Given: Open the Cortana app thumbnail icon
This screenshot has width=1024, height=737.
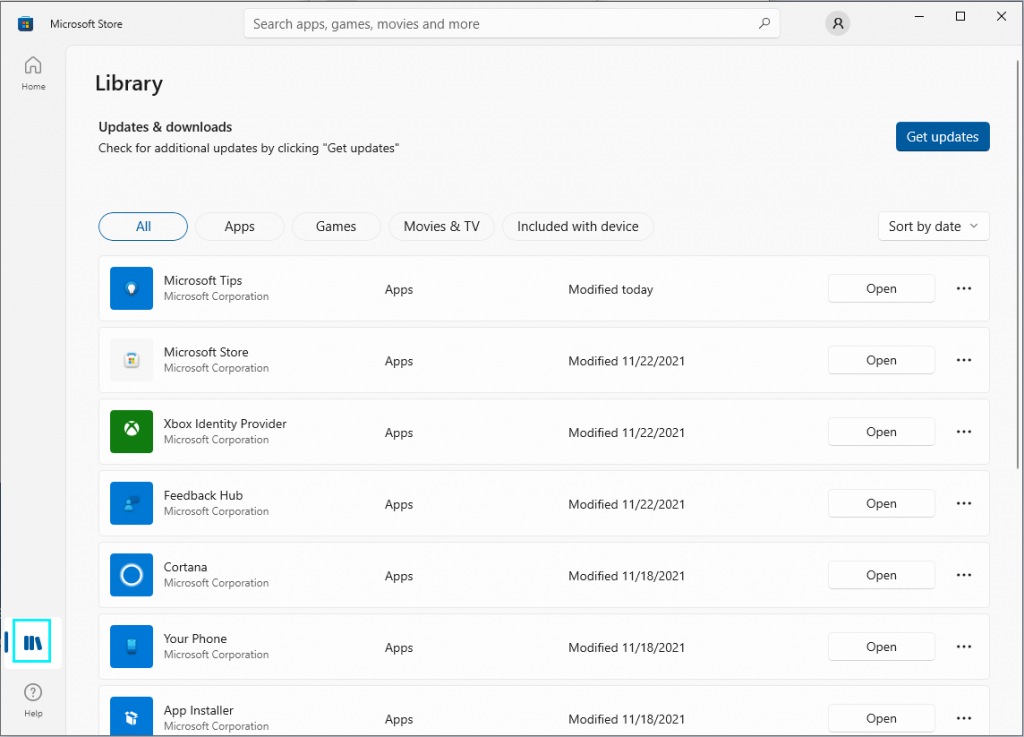Looking at the screenshot, I should click(131, 575).
